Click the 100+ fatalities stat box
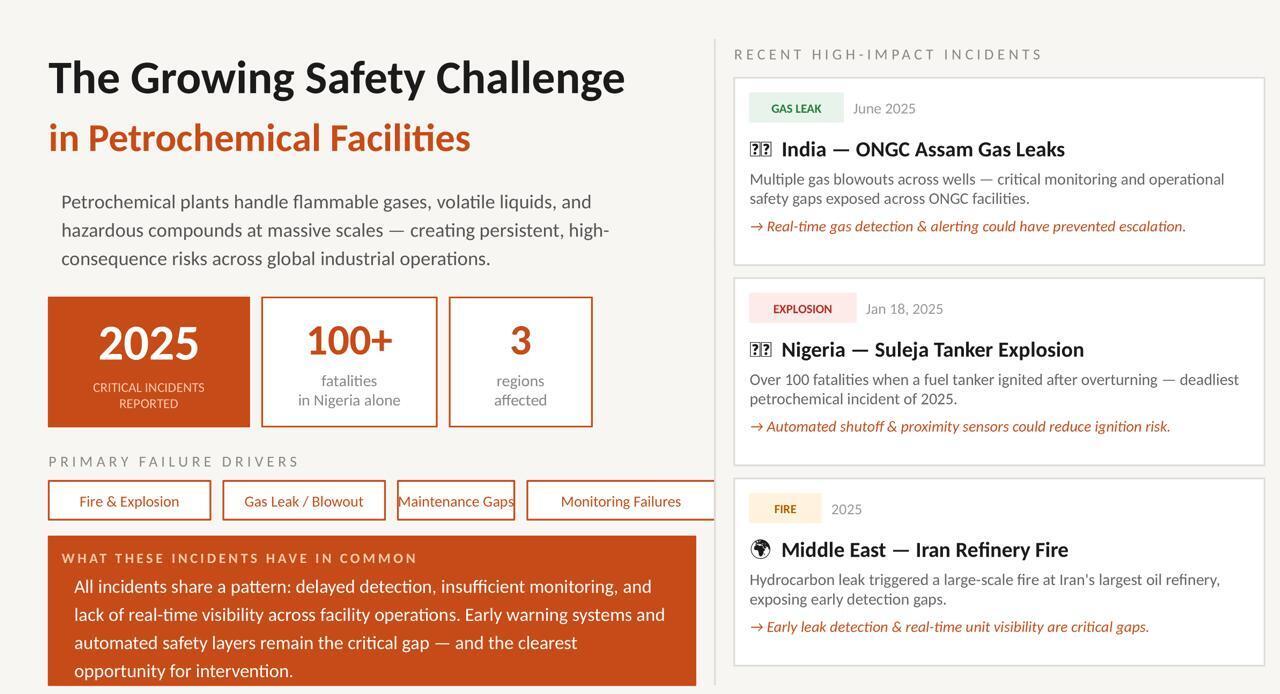The image size is (1280, 694). click(x=349, y=362)
